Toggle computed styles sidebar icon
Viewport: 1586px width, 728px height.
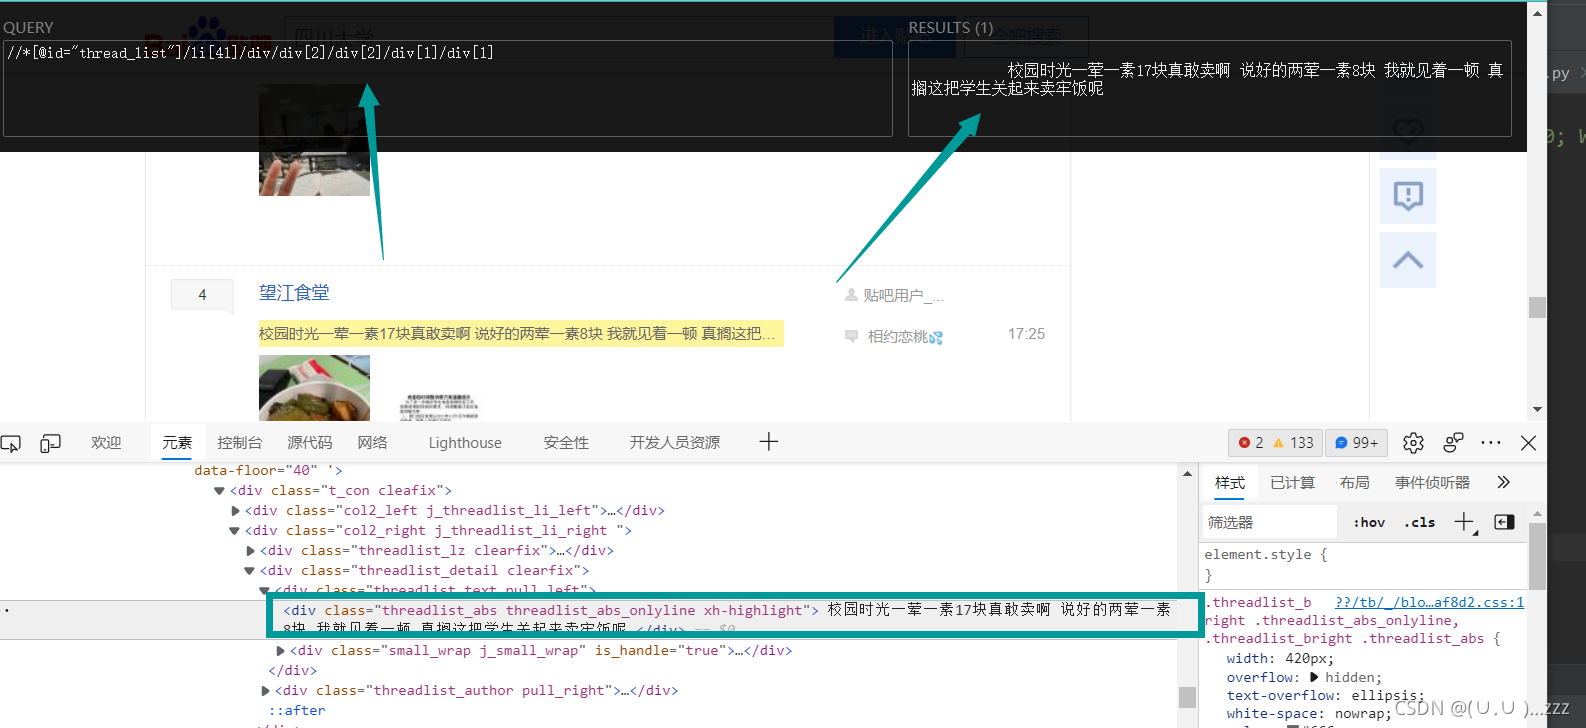coord(1504,522)
